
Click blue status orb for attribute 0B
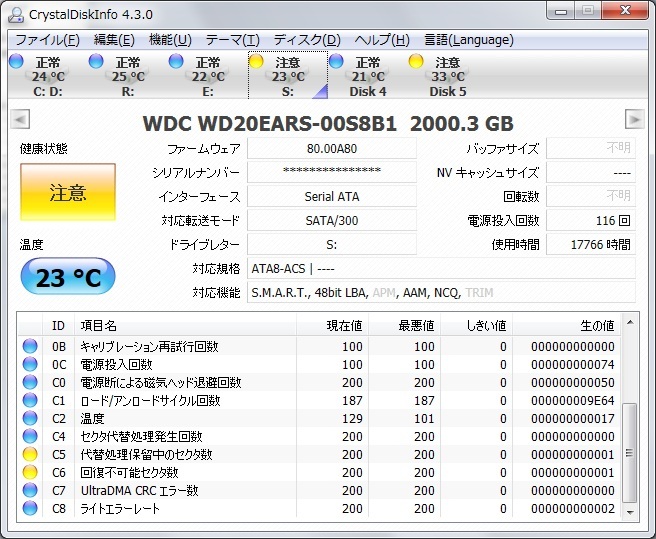pos(30,347)
